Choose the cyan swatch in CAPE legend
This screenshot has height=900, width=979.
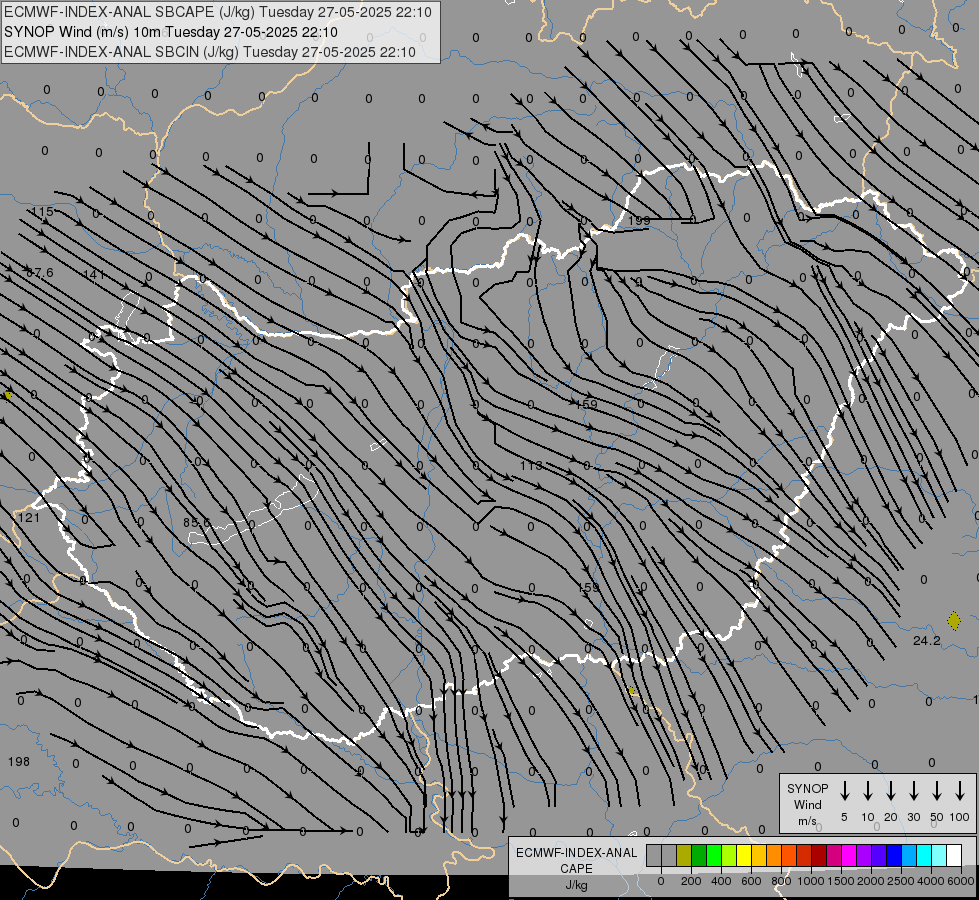(923, 856)
